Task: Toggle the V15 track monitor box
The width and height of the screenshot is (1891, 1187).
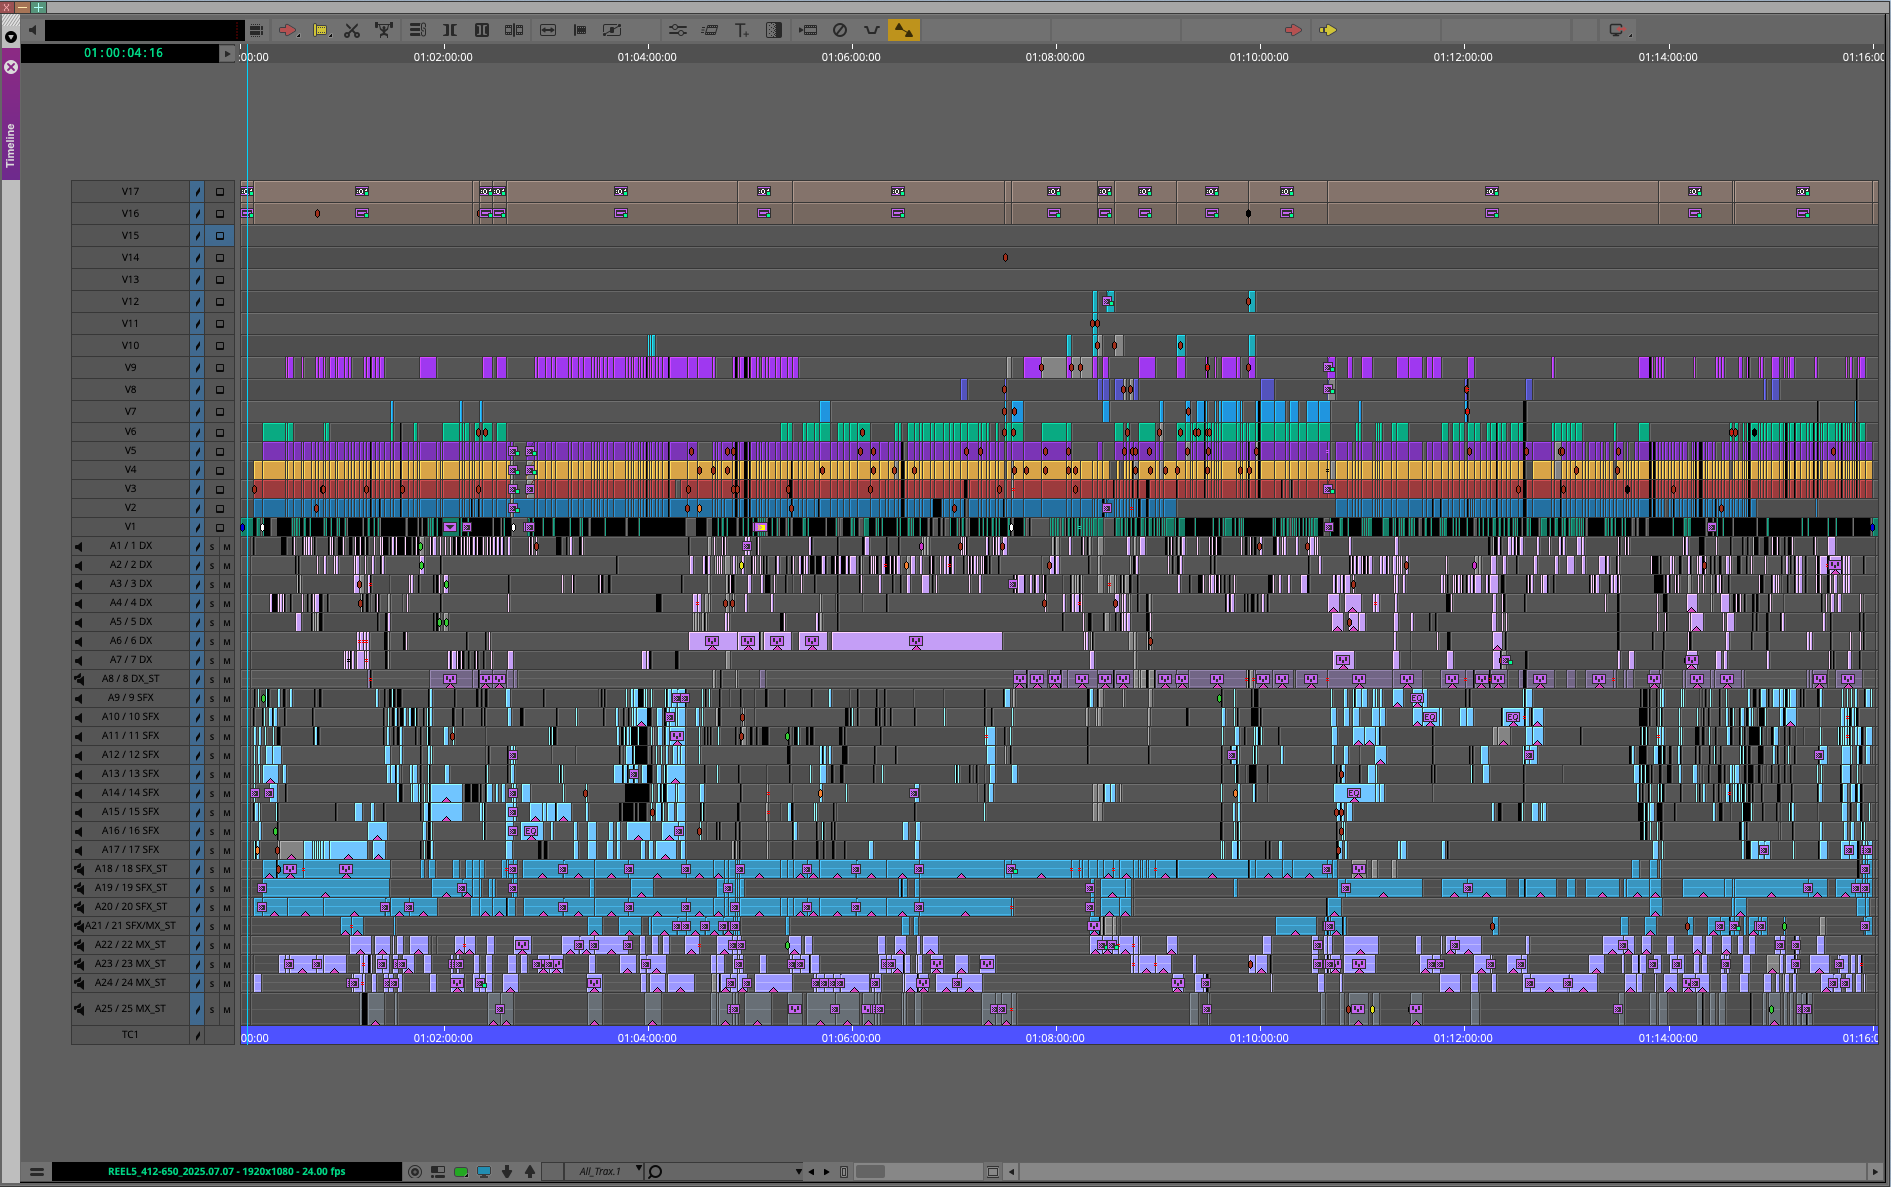Action: pyautogui.click(x=220, y=236)
